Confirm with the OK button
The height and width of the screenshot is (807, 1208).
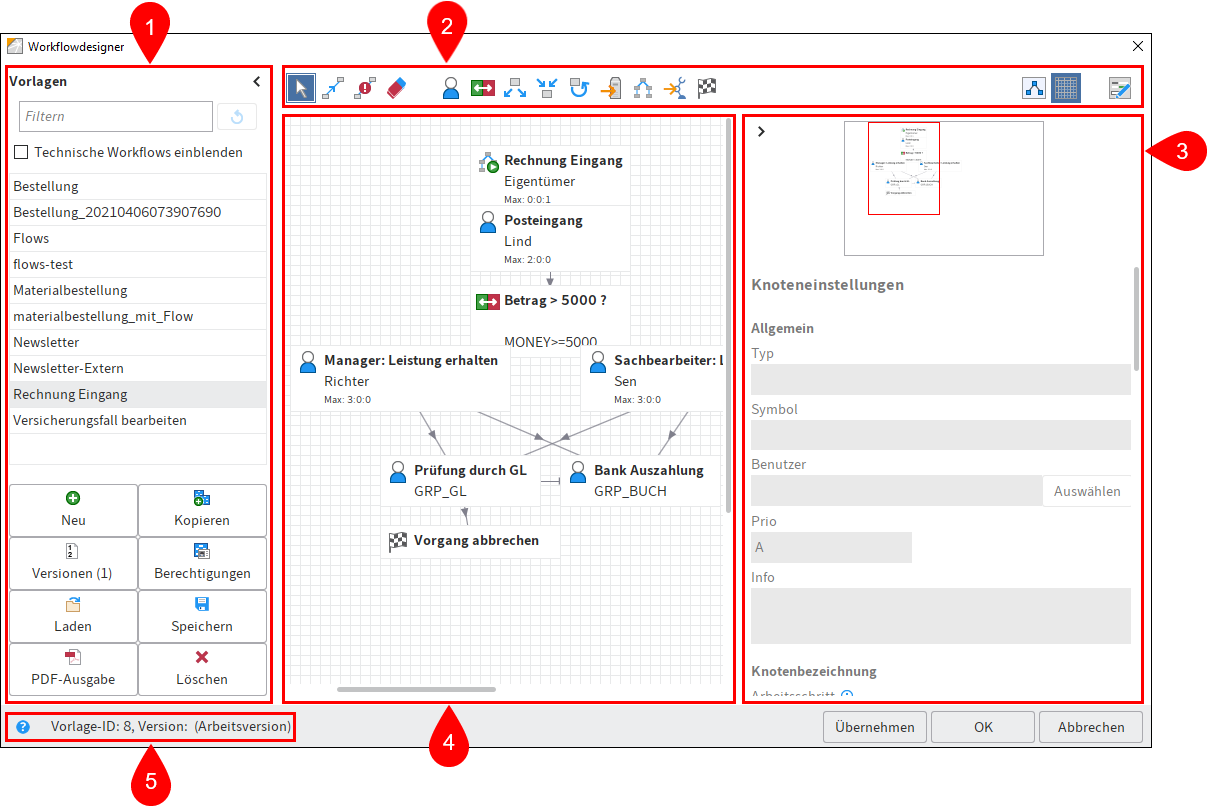point(983,727)
